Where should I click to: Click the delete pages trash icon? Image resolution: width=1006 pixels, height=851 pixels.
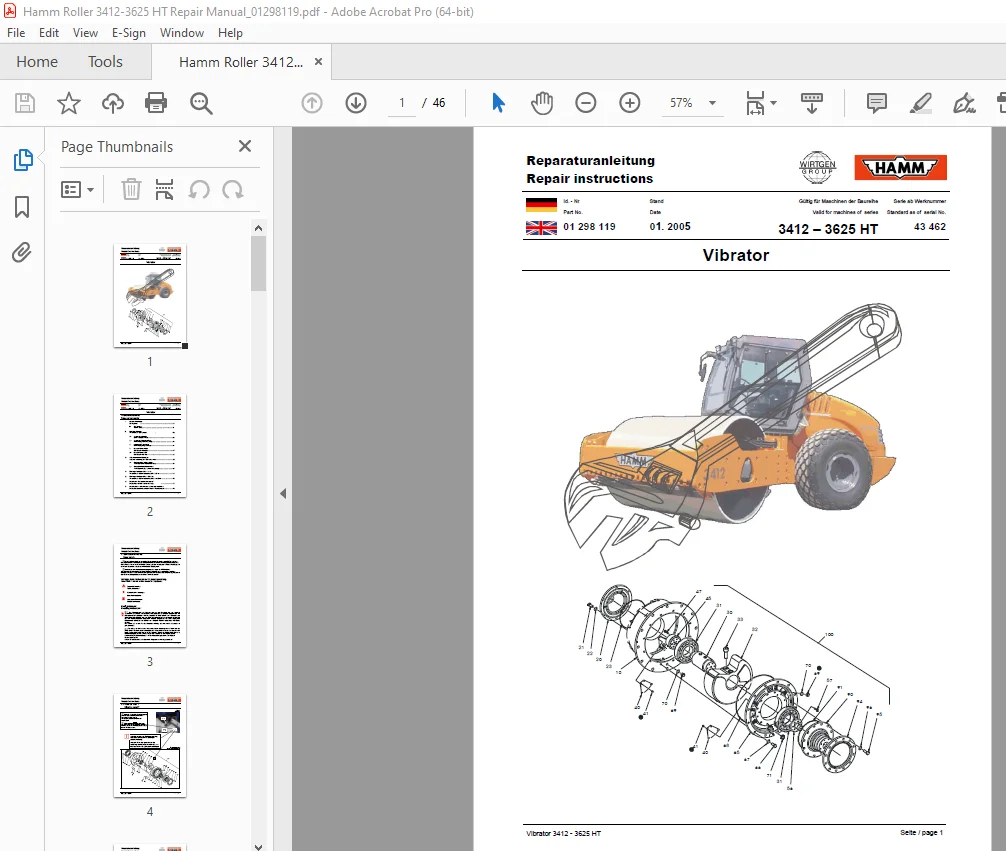(x=131, y=190)
